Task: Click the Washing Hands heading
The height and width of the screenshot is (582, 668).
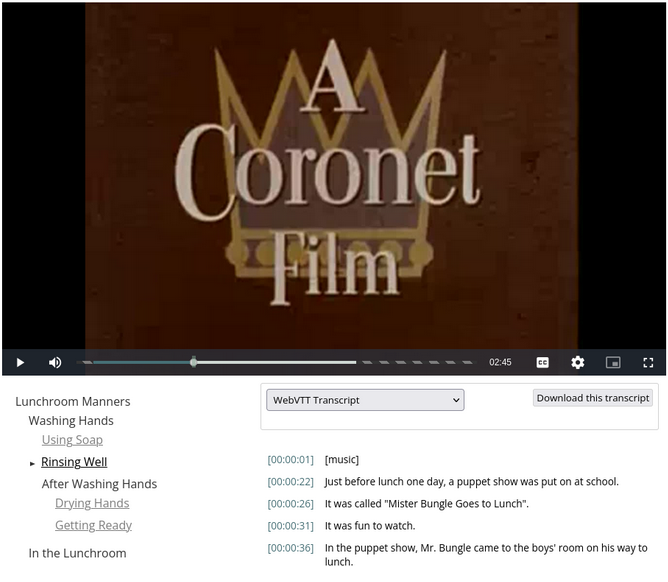Action: pyautogui.click(x=71, y=421)
